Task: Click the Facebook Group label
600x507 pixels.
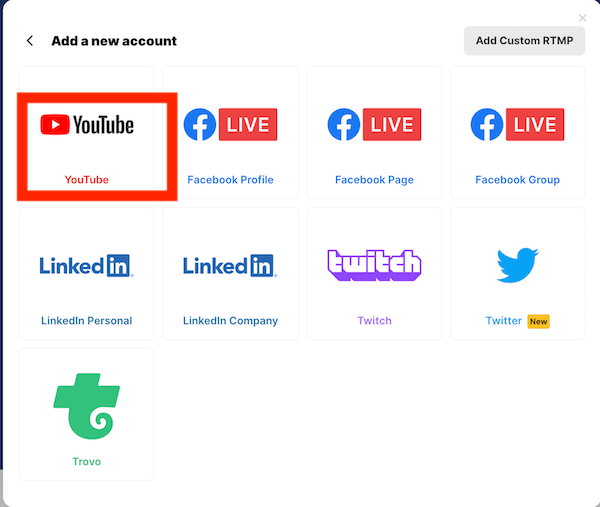Action: tap(517, 180)
